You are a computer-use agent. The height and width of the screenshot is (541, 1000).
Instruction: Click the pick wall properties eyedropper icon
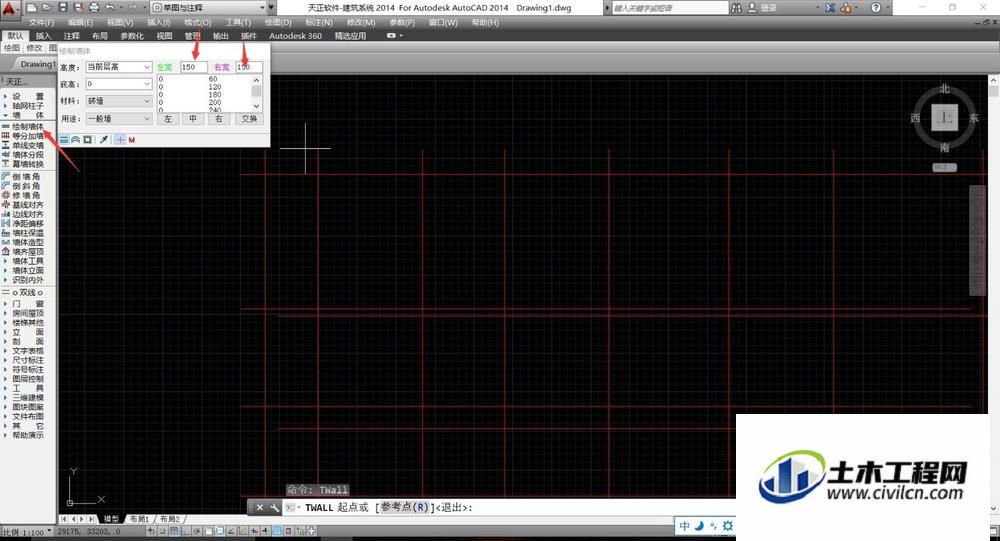tap(104, 140)
